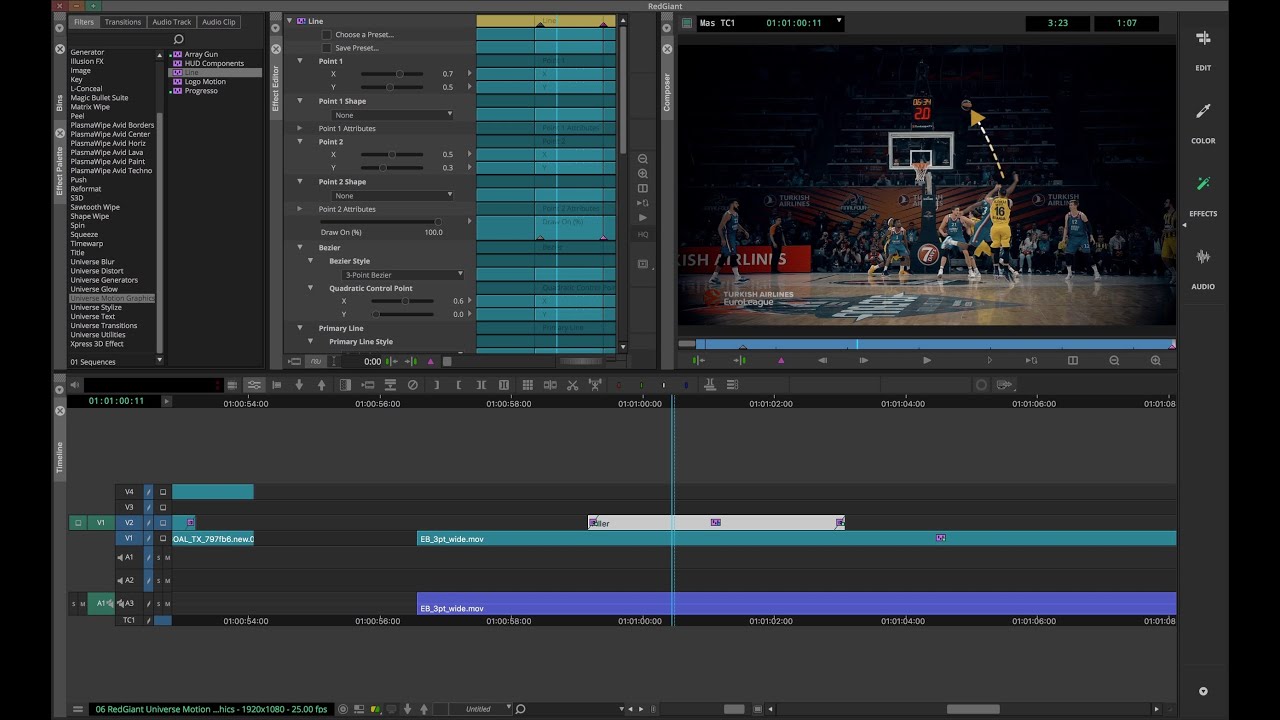Open the Audio Clip tab
Viewport: 1280px width, 720px height.
pos(218,22)
